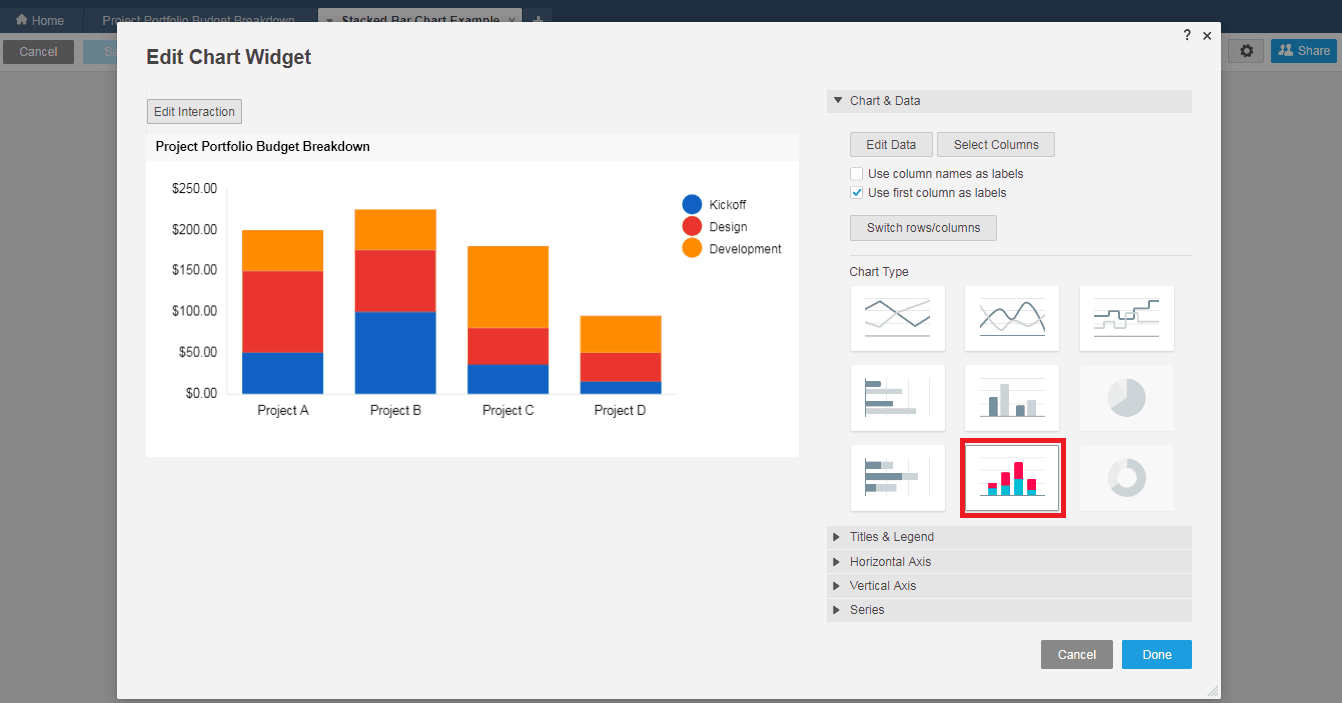Switch to the Home tab
The image size is (1342, 703).
pyautogui.click(x=40, y=20)
